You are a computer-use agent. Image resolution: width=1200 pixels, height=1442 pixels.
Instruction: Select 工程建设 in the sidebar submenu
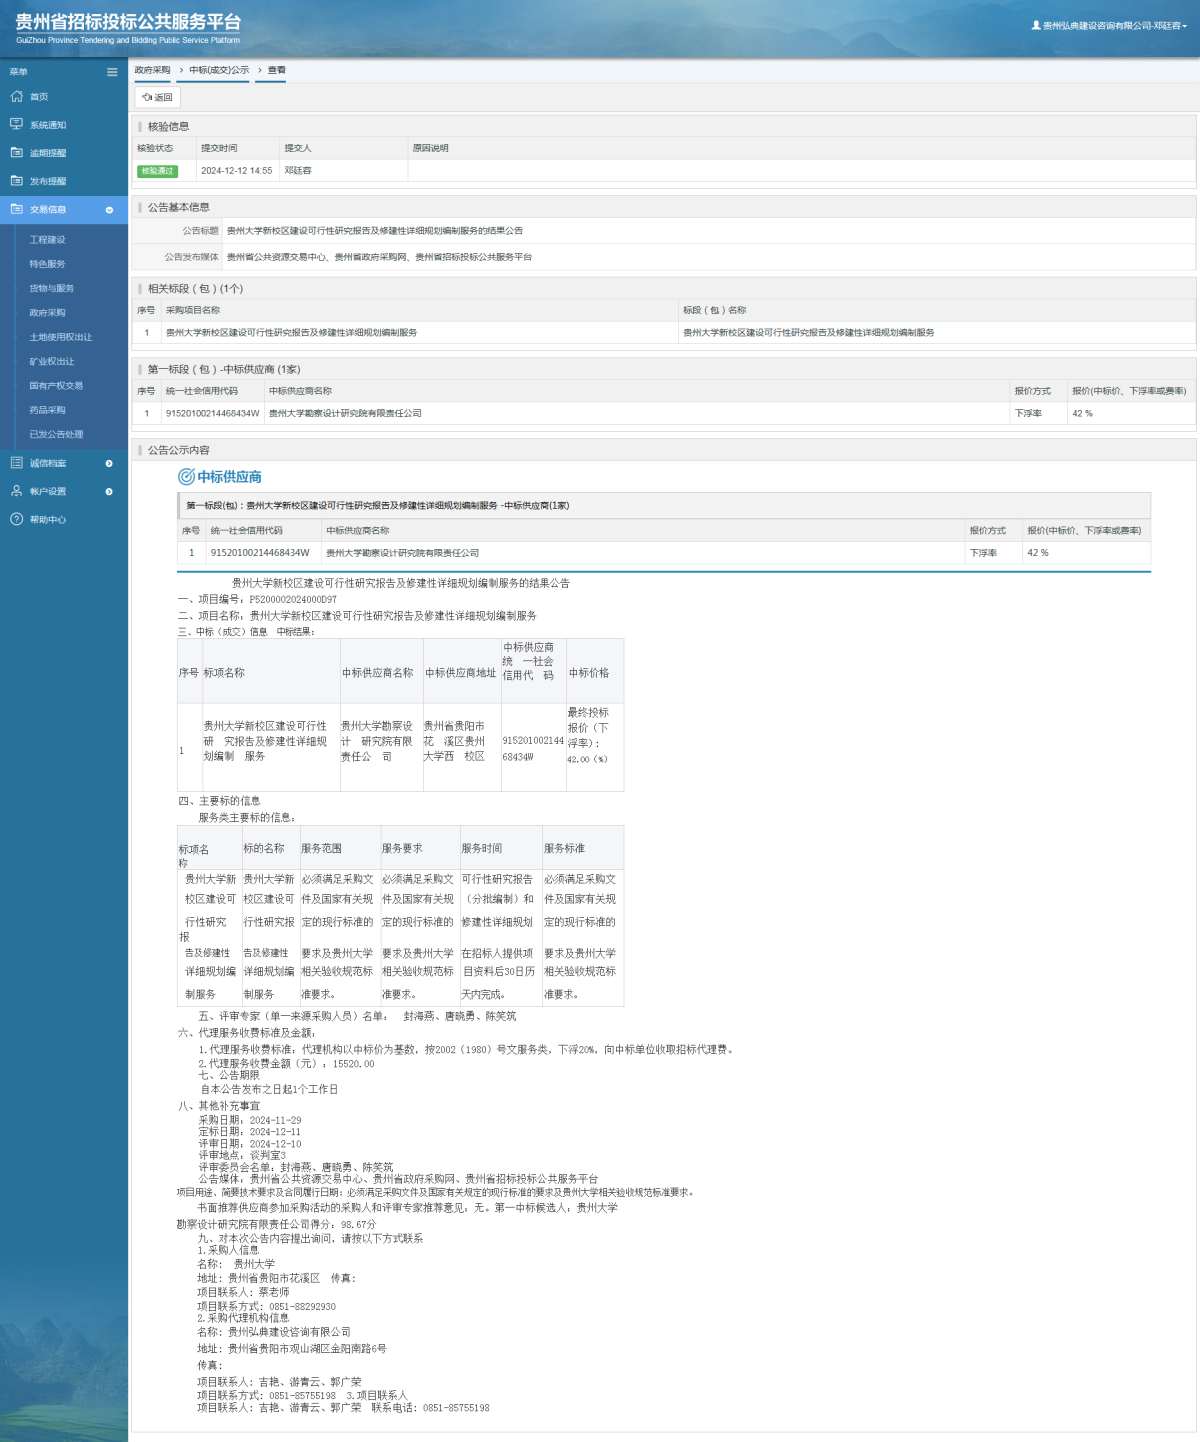coord(47,240)
